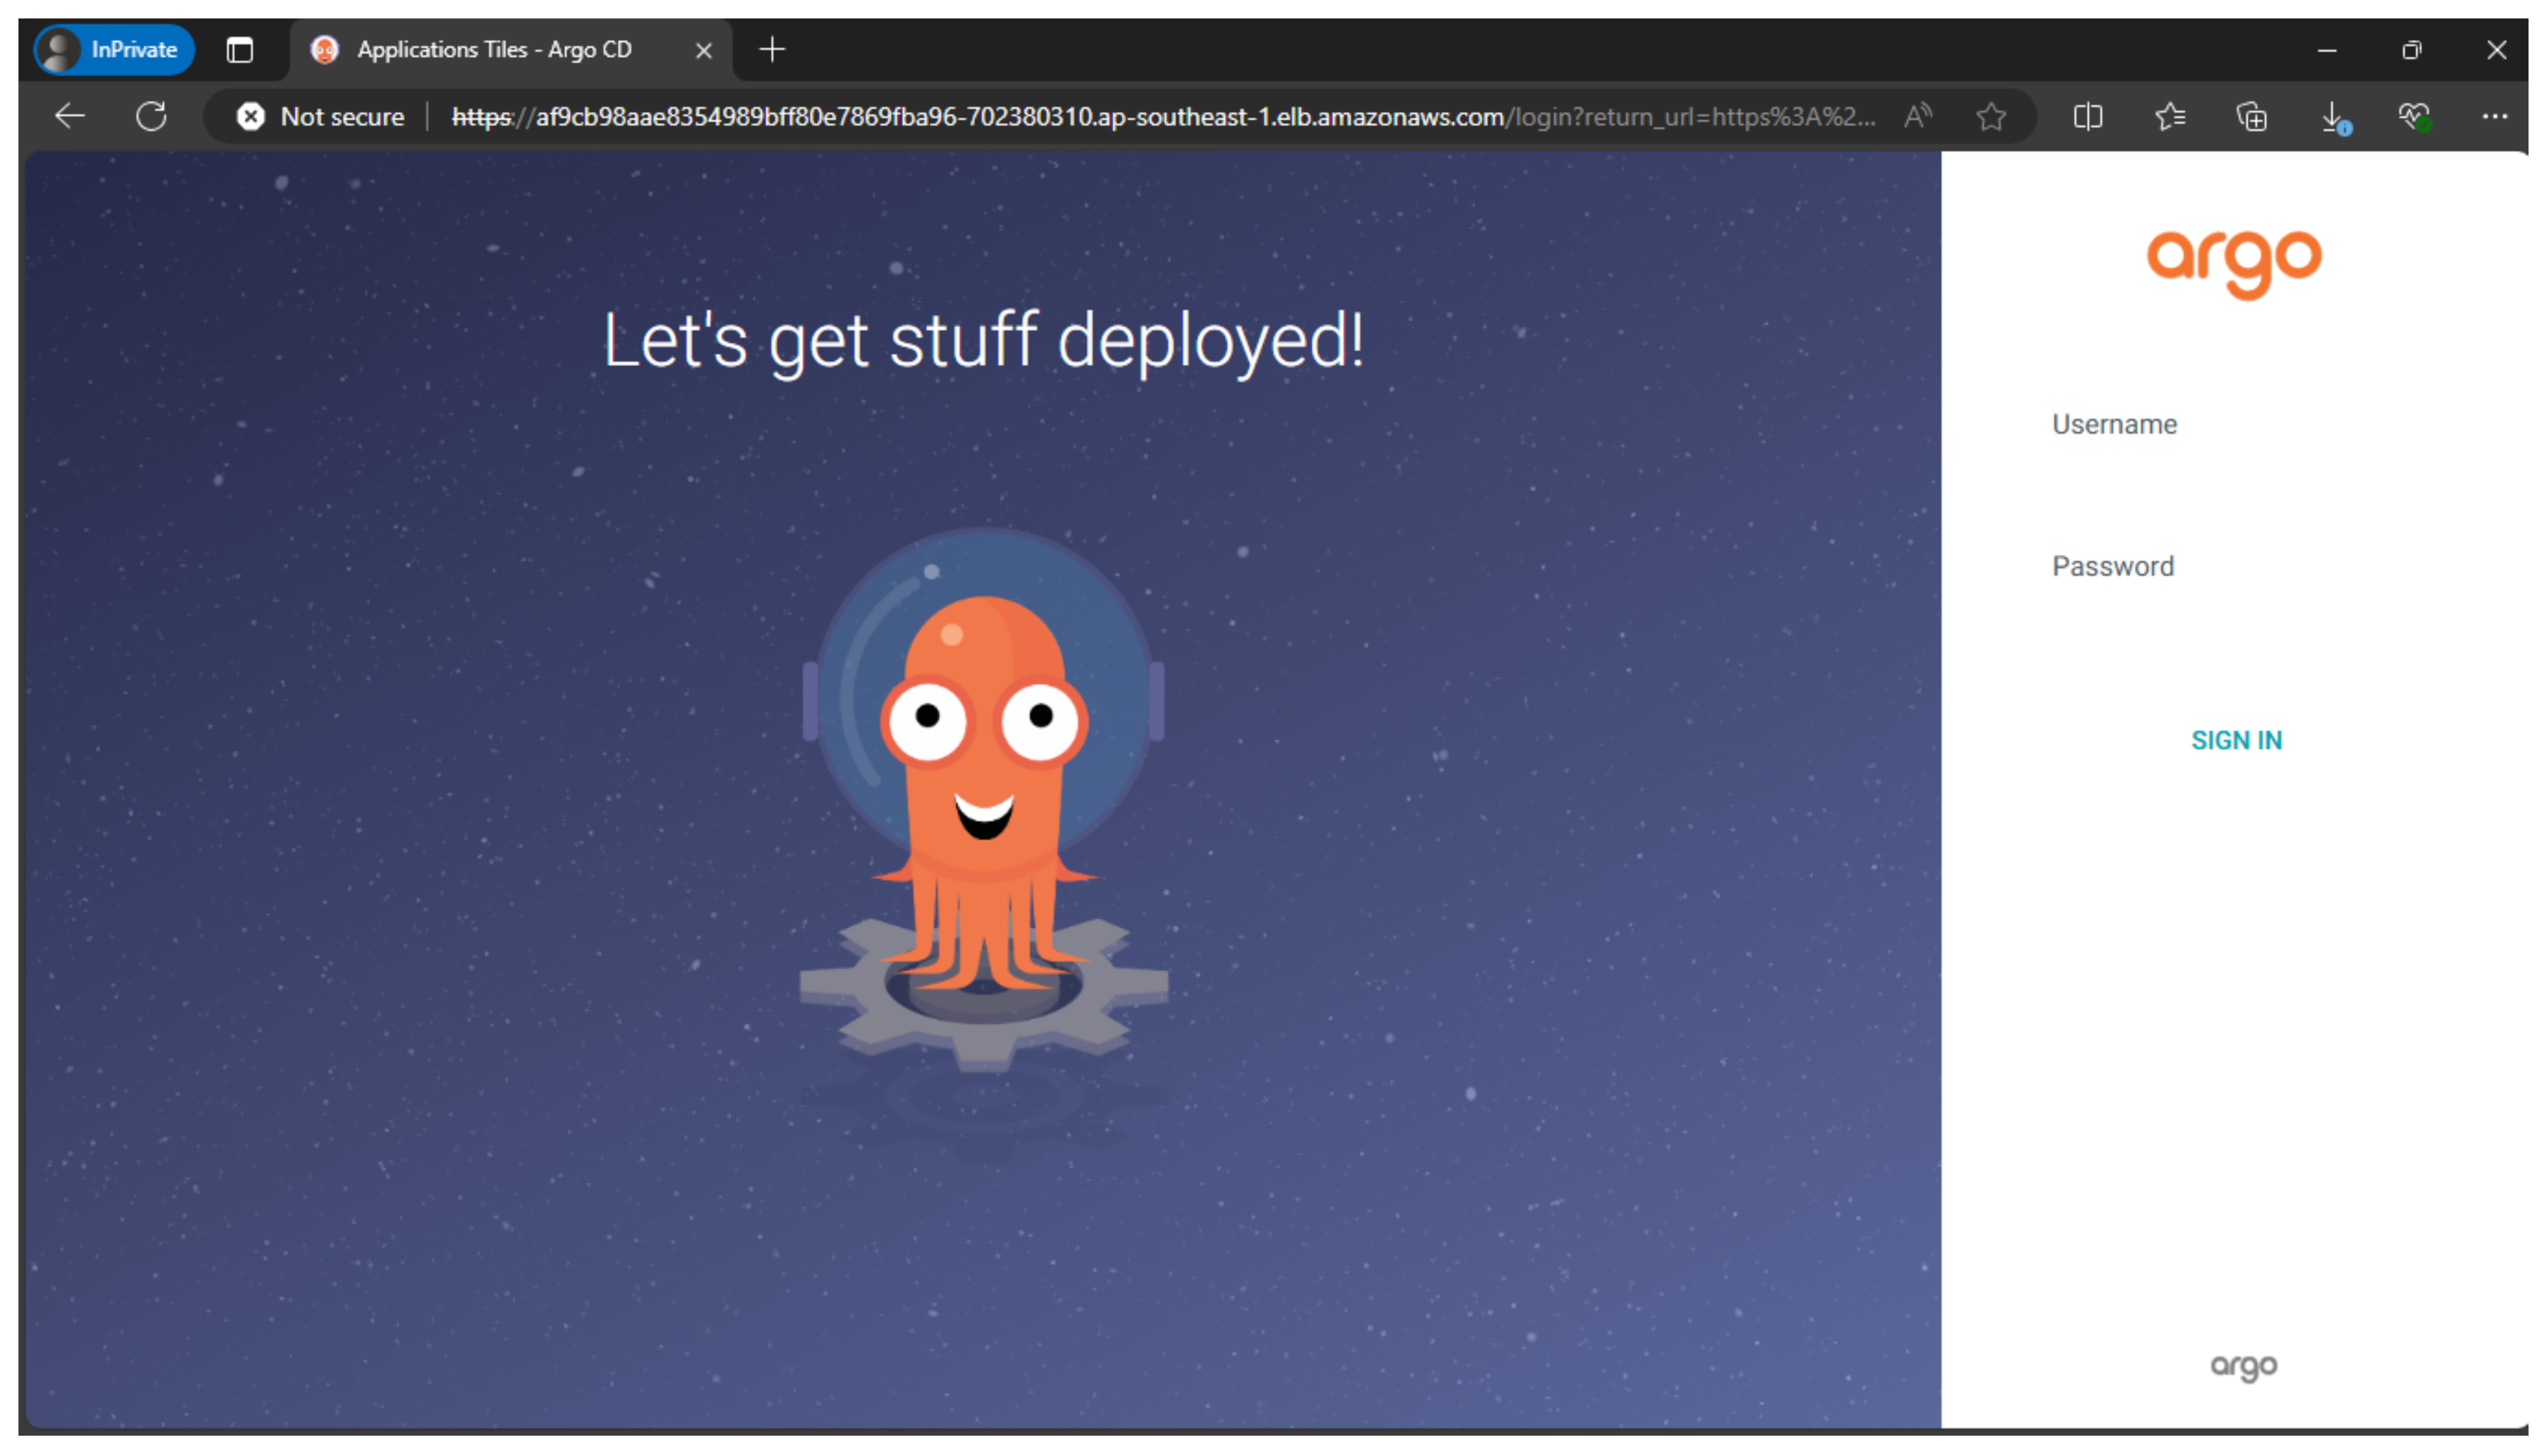The width and height of the screenshot is (2547, 1456).
Task: Refresh the Argo CD login page
Action: [151, 116]
